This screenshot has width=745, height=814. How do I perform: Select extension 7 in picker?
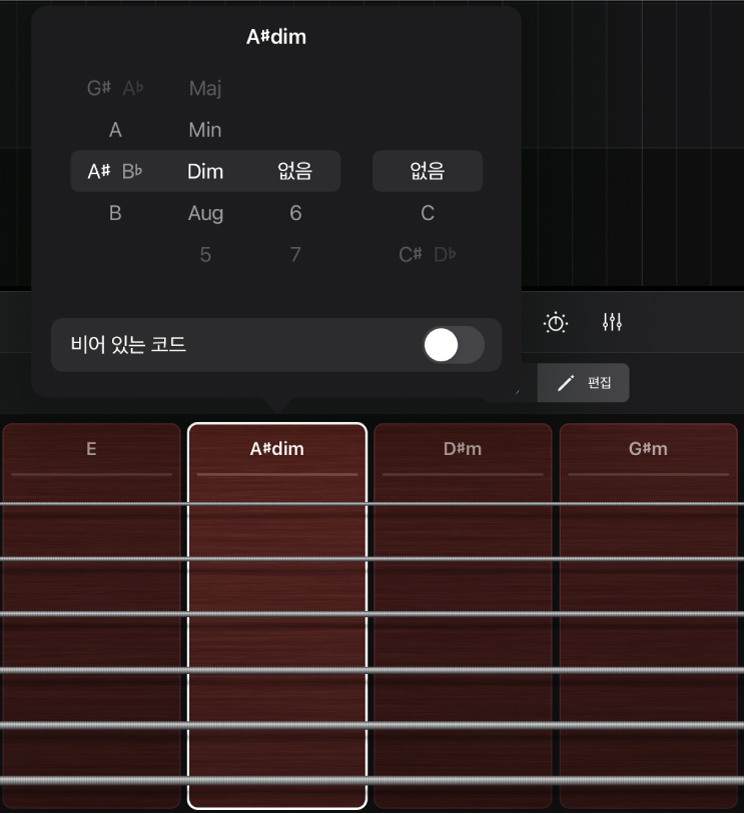point(295,254)
